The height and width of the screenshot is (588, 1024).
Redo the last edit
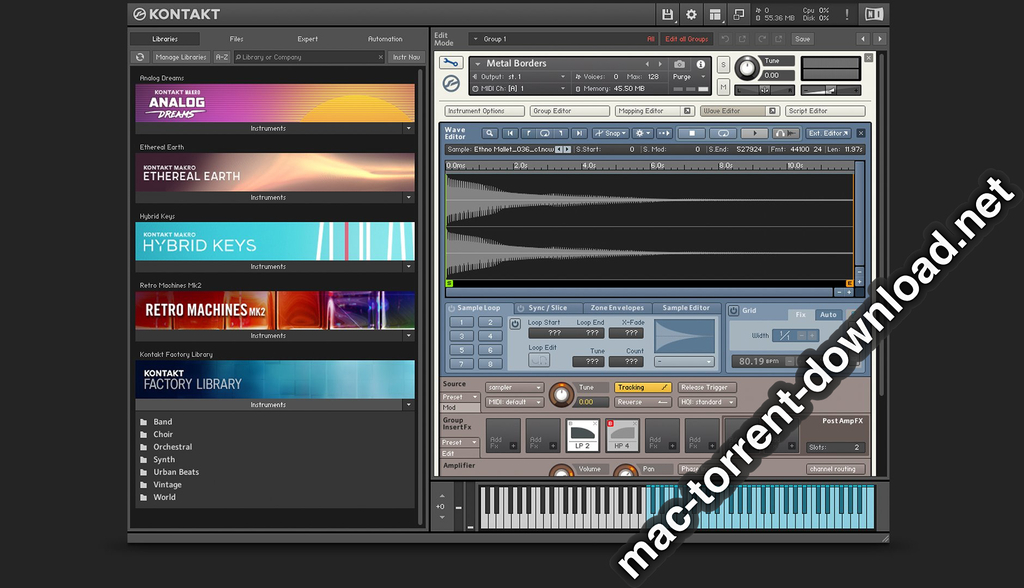761,39
